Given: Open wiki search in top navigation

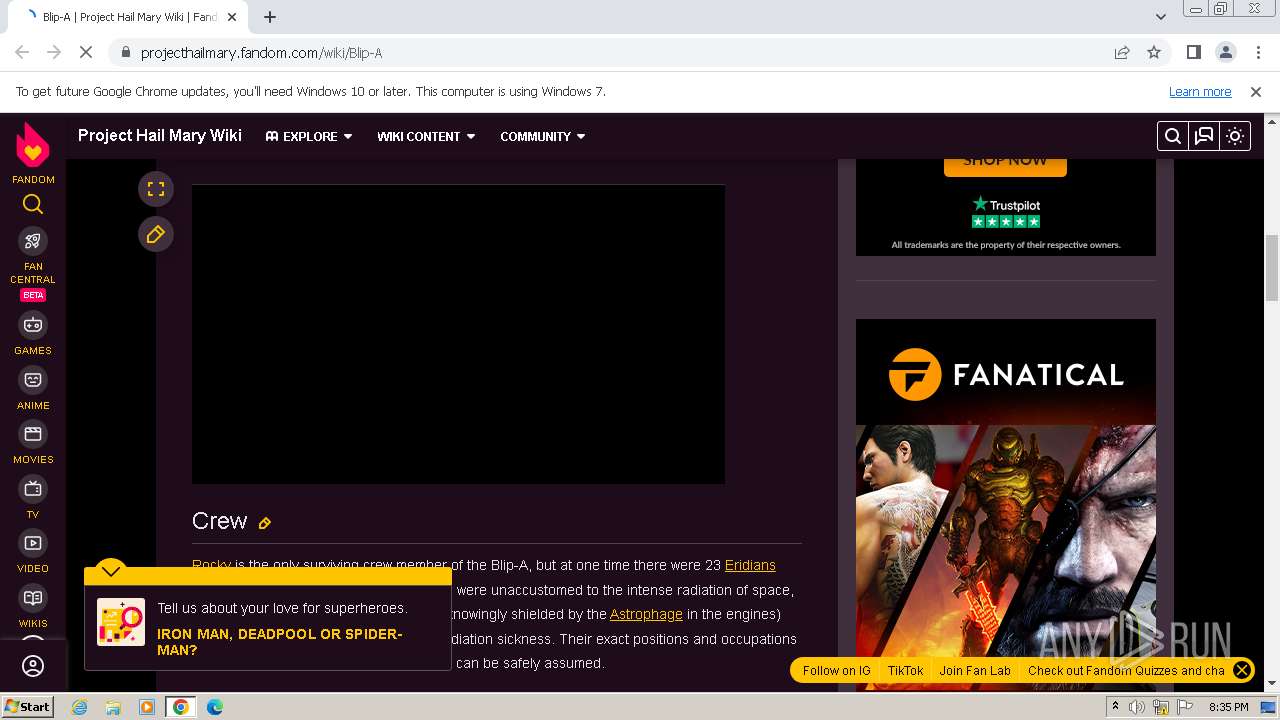Looking at the screenshot, I should click(1173, 136).
